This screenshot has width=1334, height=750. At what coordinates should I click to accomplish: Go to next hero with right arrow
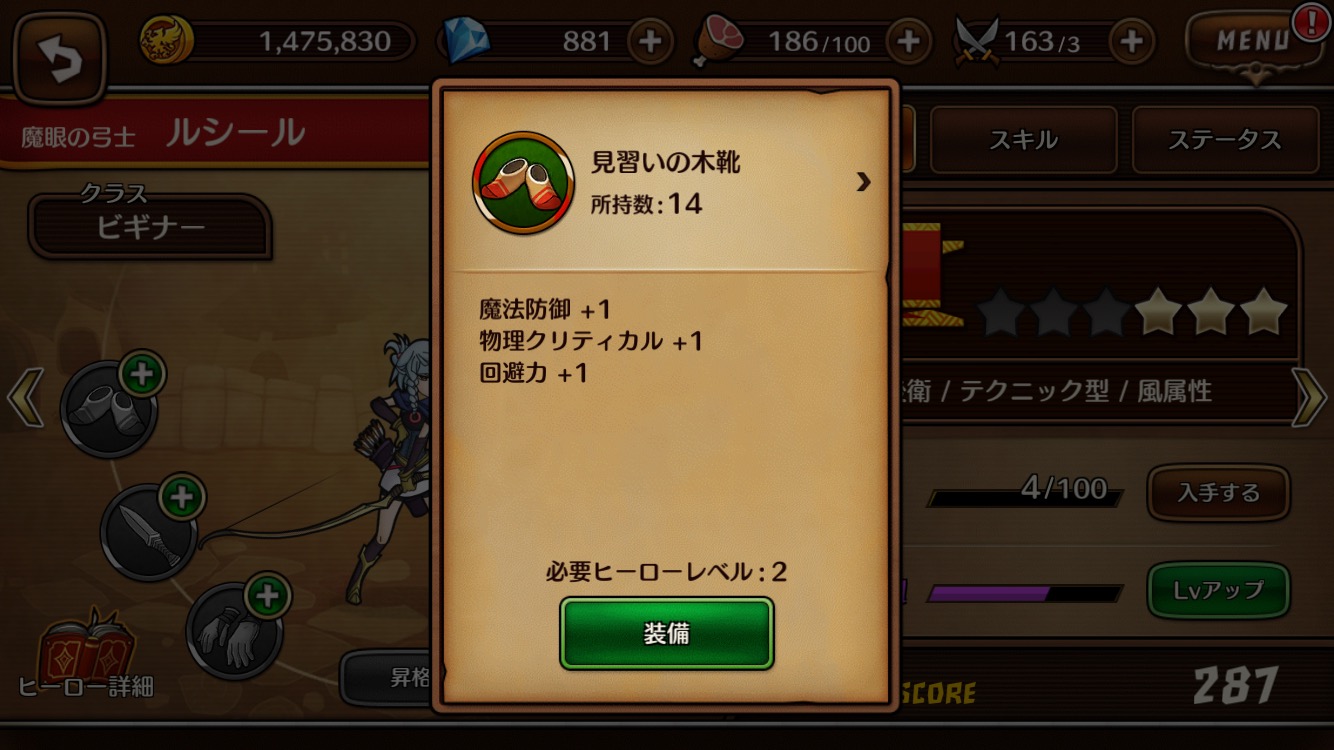(1309, 396)
